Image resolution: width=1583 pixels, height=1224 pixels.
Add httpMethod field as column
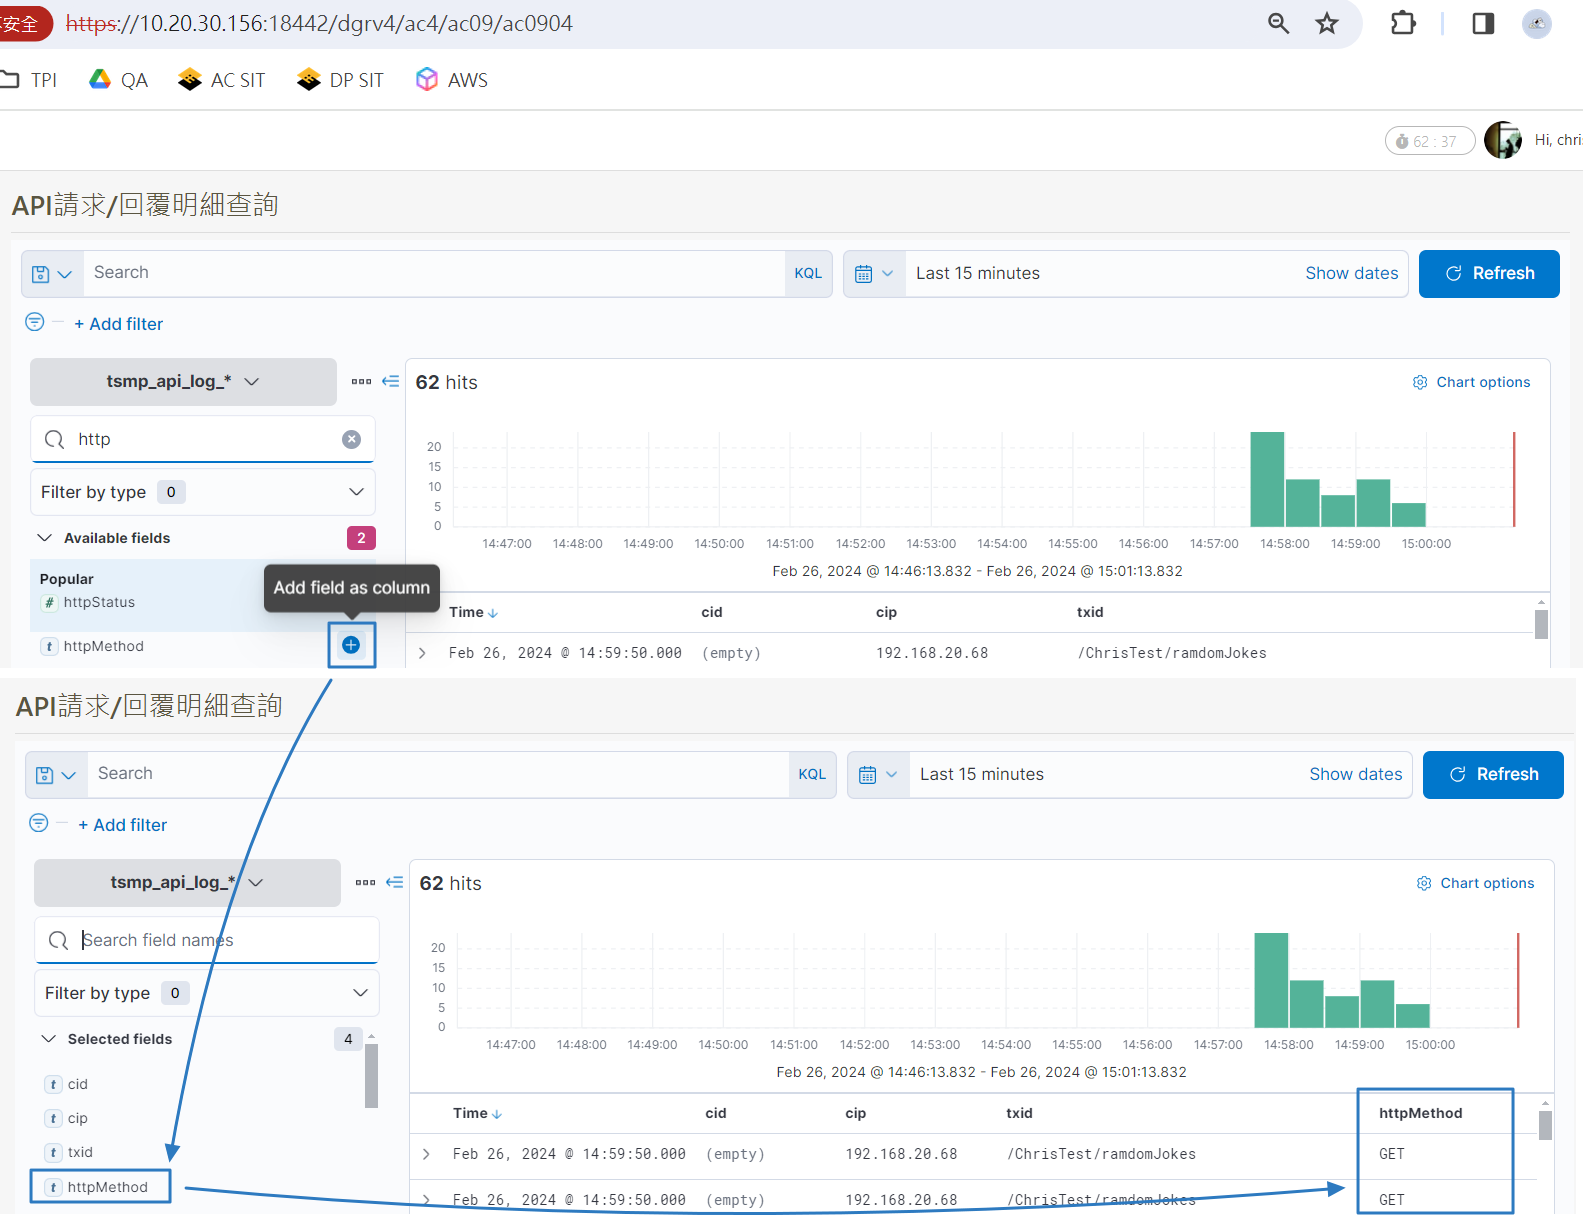tap(351, 645)
